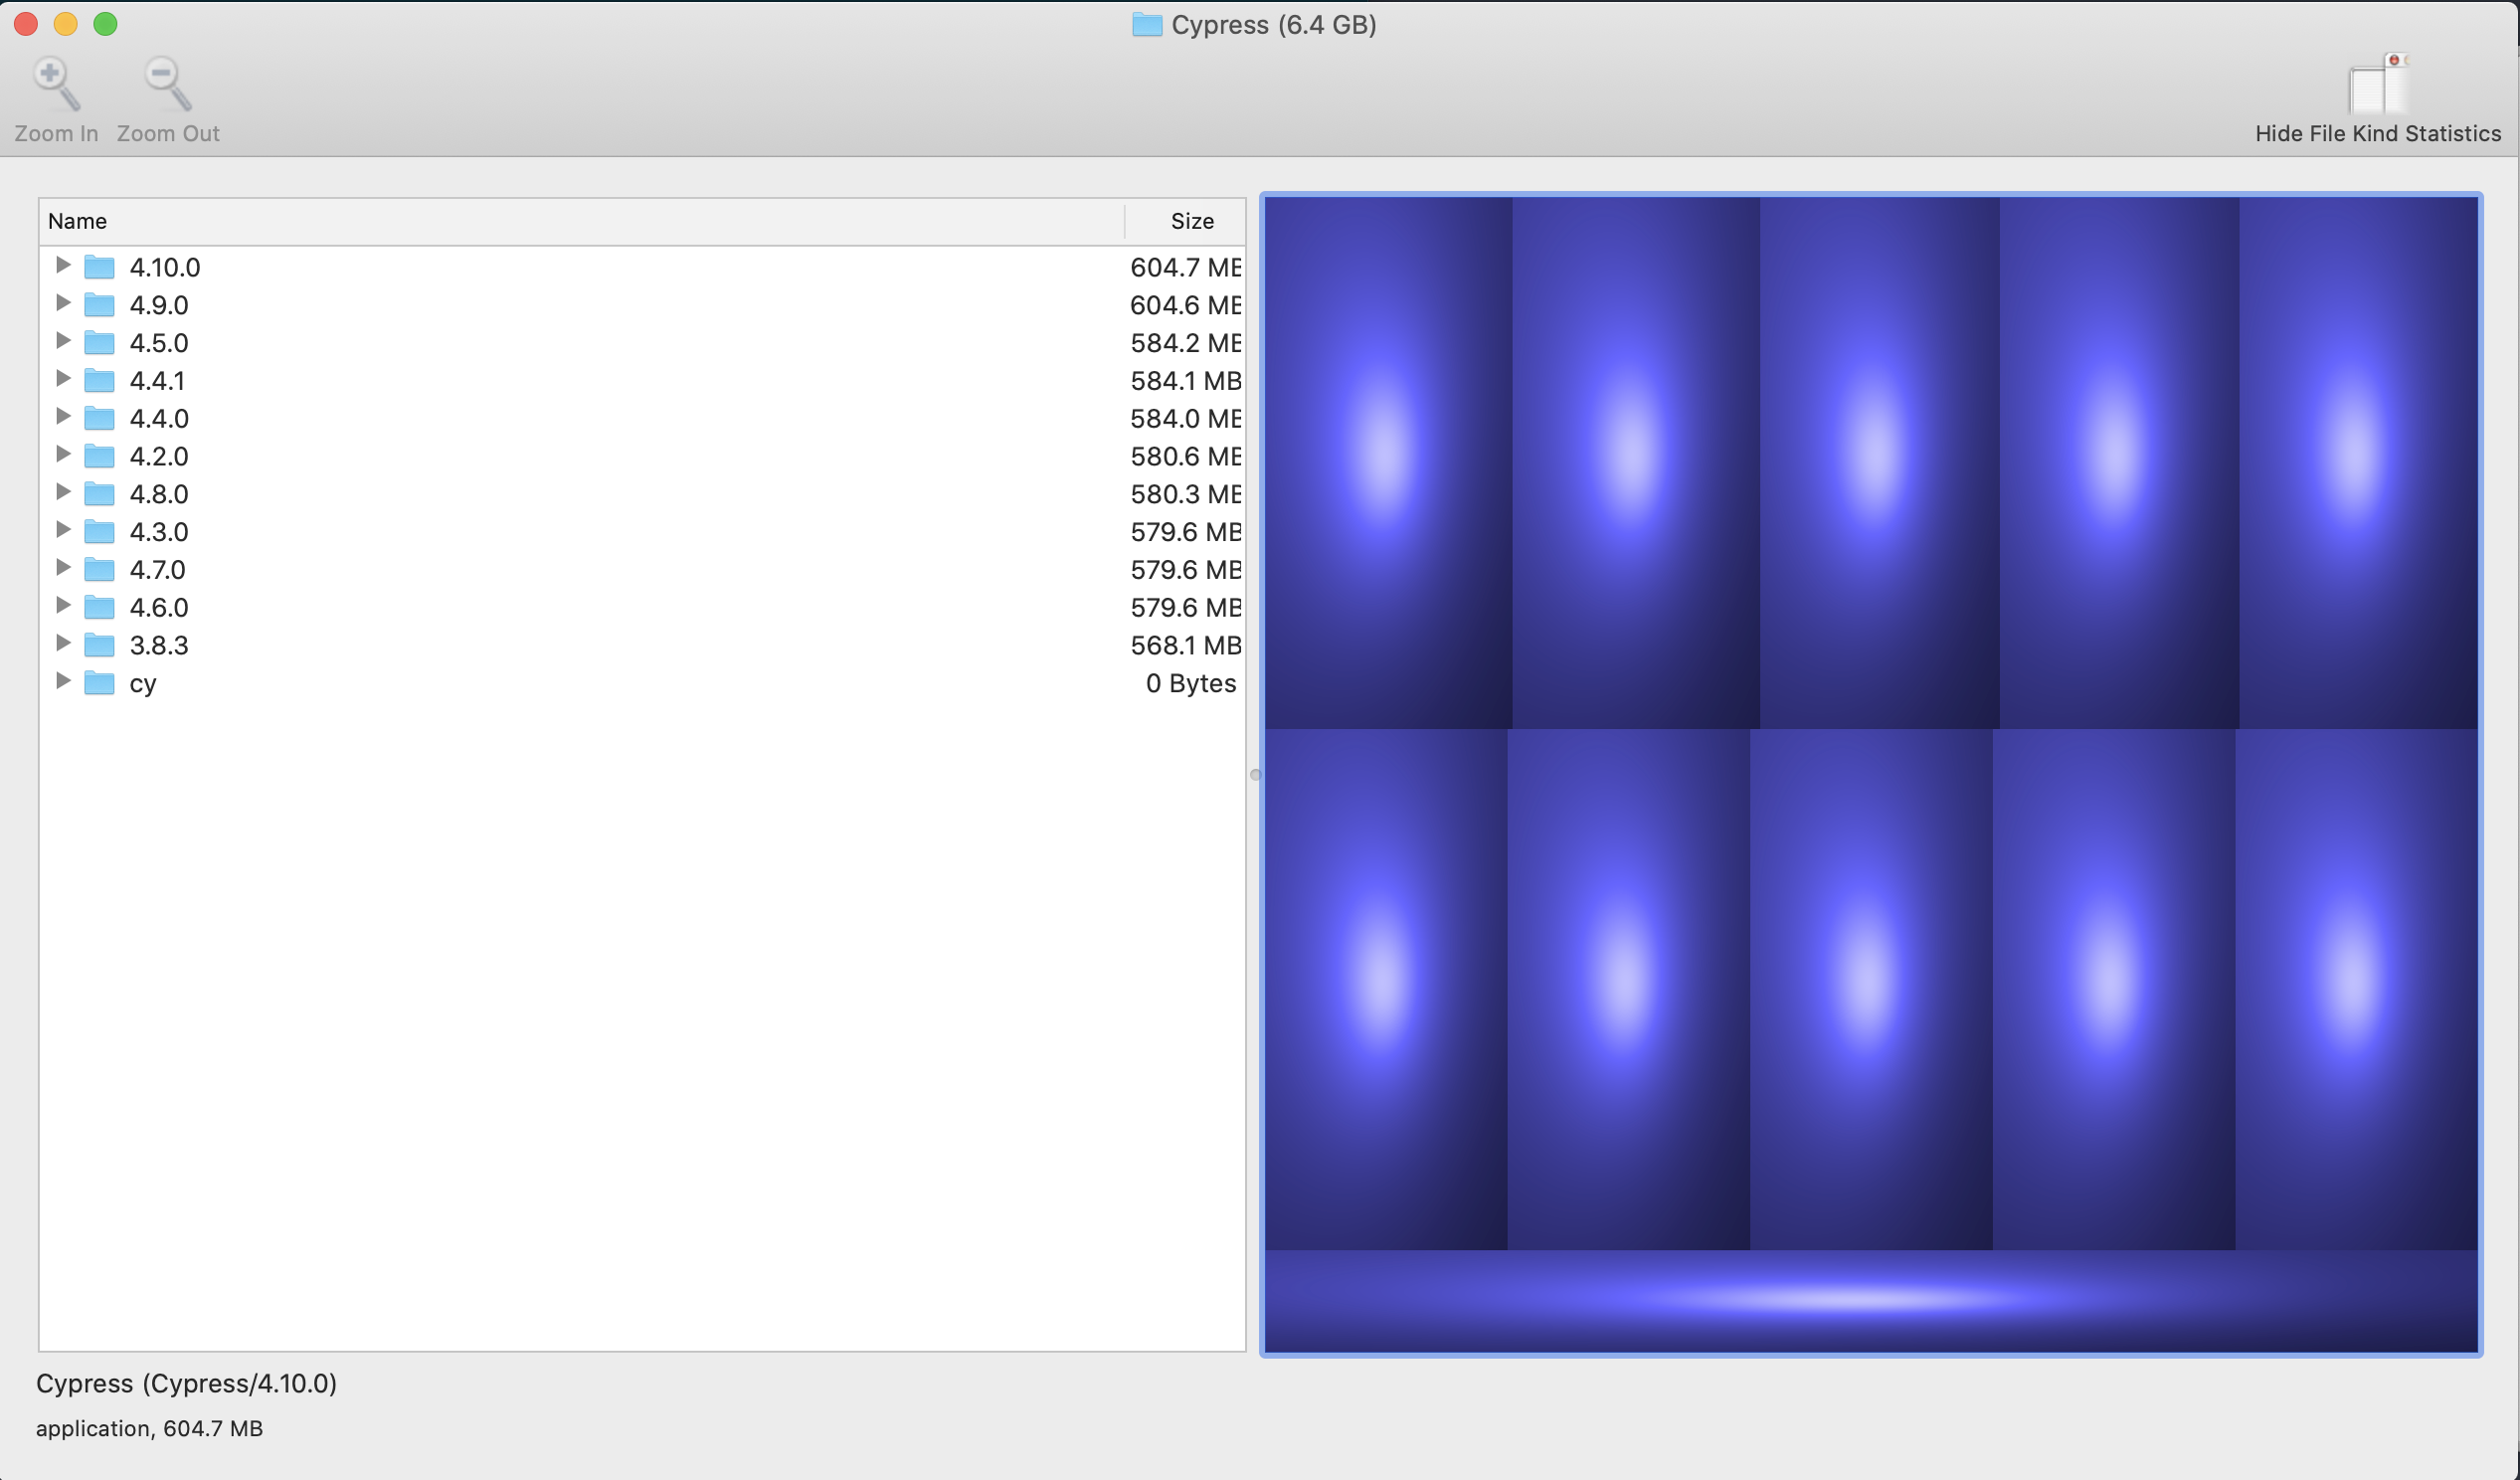Click the top-left treemap block
Image resolution: width=2520 pixels, height=1480 pixels.
1387,462
